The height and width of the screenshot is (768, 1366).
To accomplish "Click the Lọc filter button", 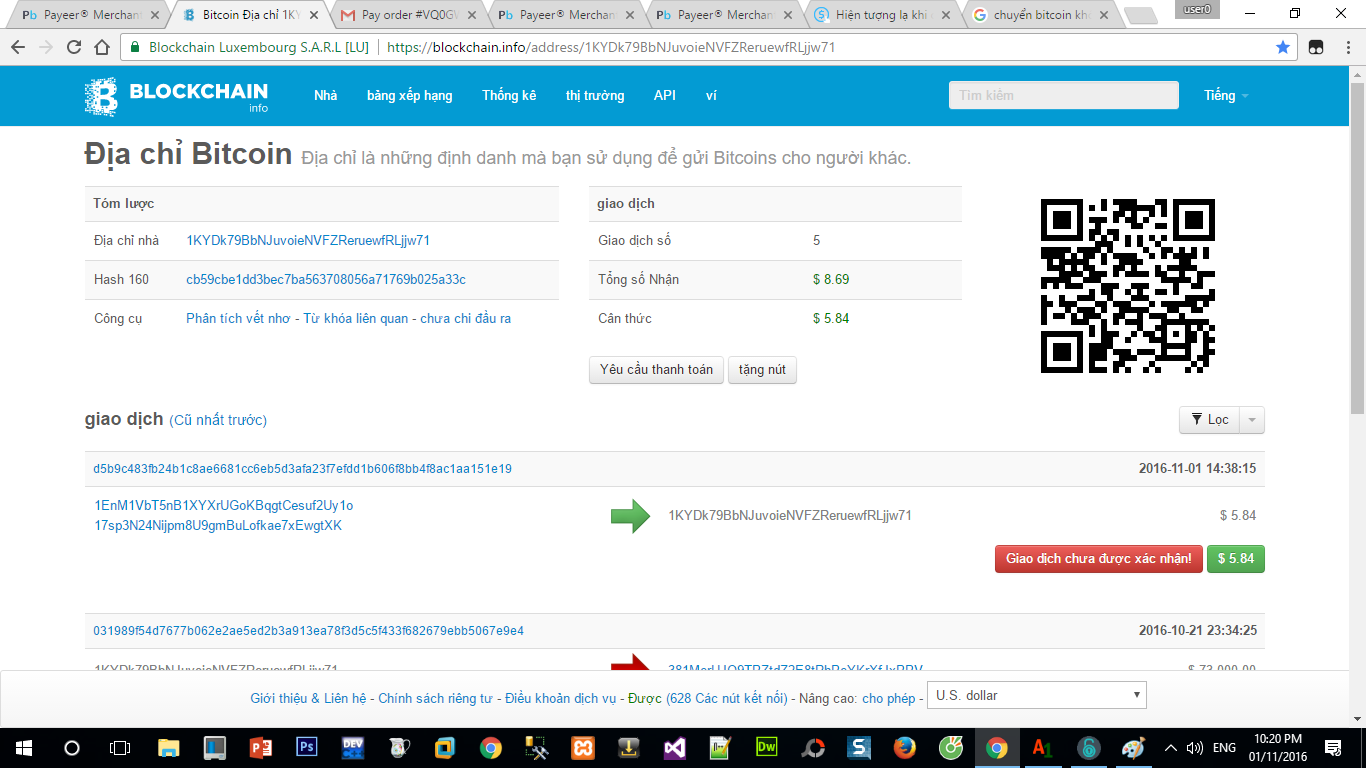I will tap(1210, 420).
